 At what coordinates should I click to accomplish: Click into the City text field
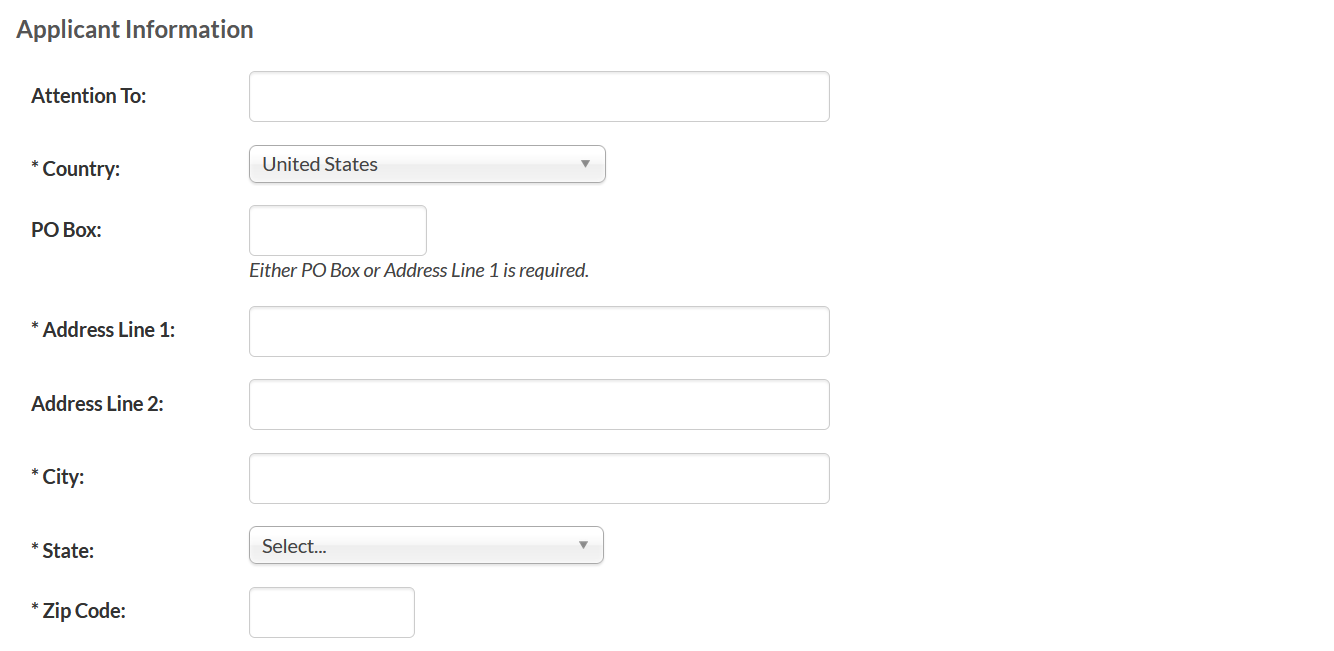[539, 479]
